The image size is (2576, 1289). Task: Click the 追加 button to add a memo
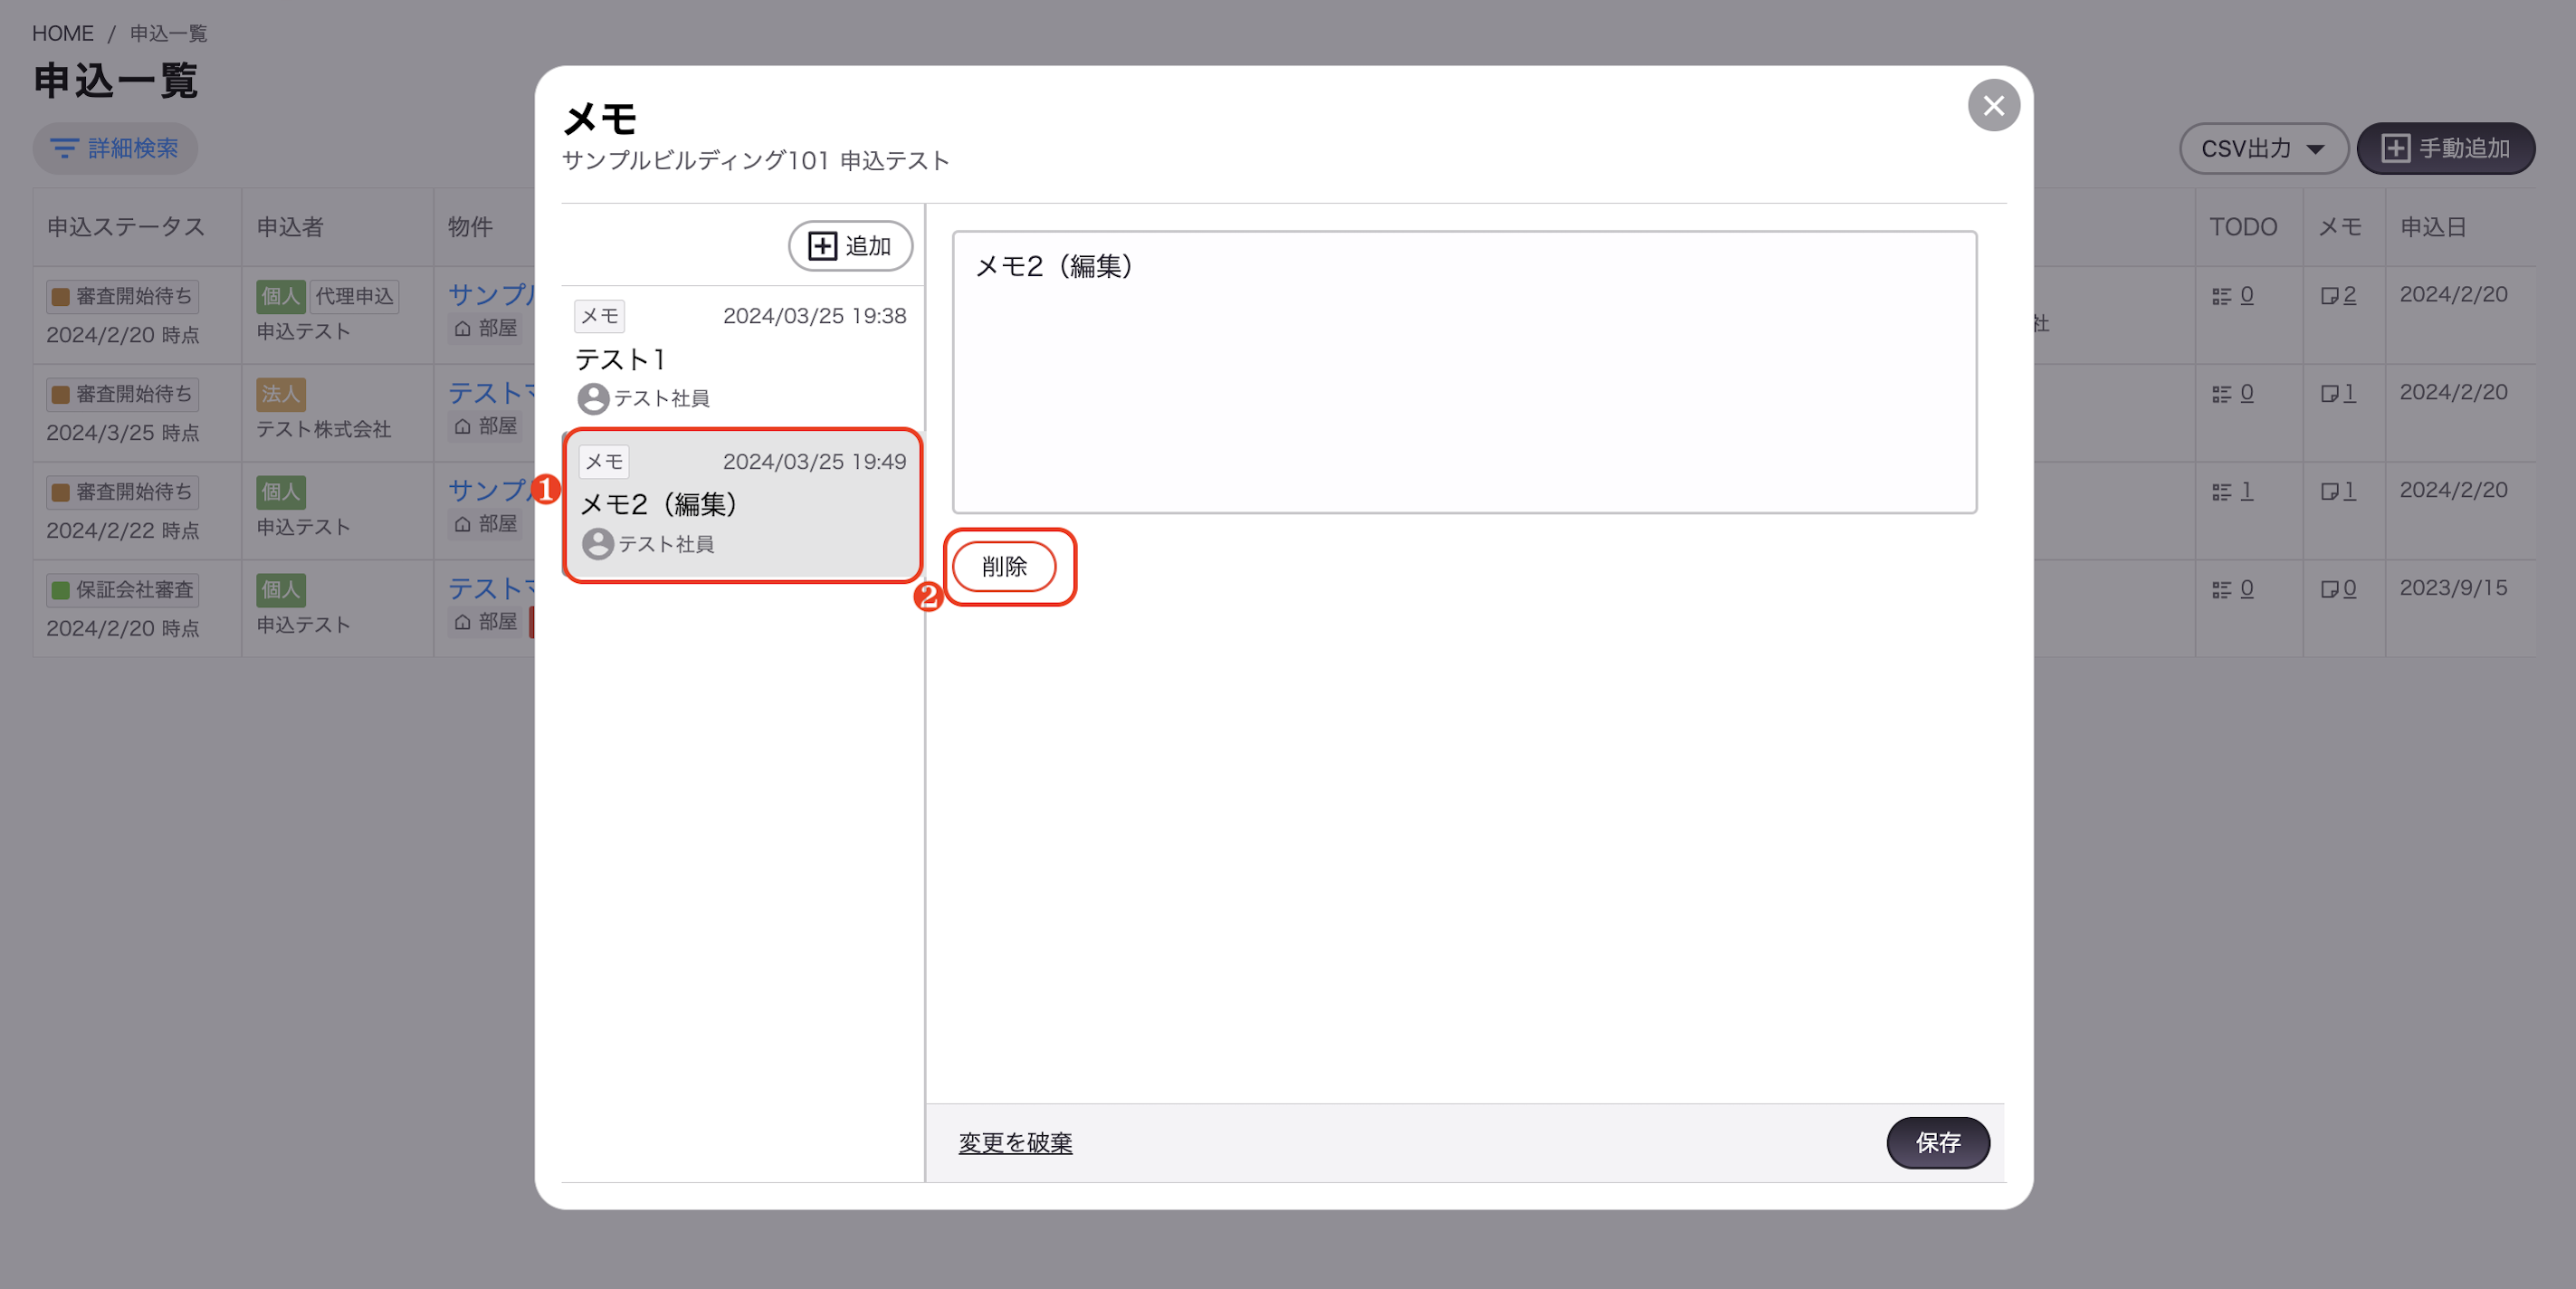[850, 246]
